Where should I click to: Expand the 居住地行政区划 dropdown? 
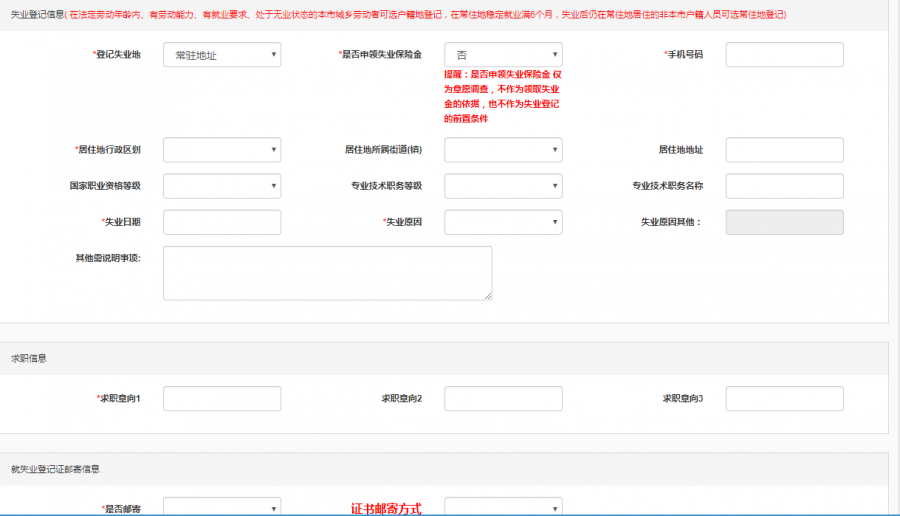click(x=222, y=150)
